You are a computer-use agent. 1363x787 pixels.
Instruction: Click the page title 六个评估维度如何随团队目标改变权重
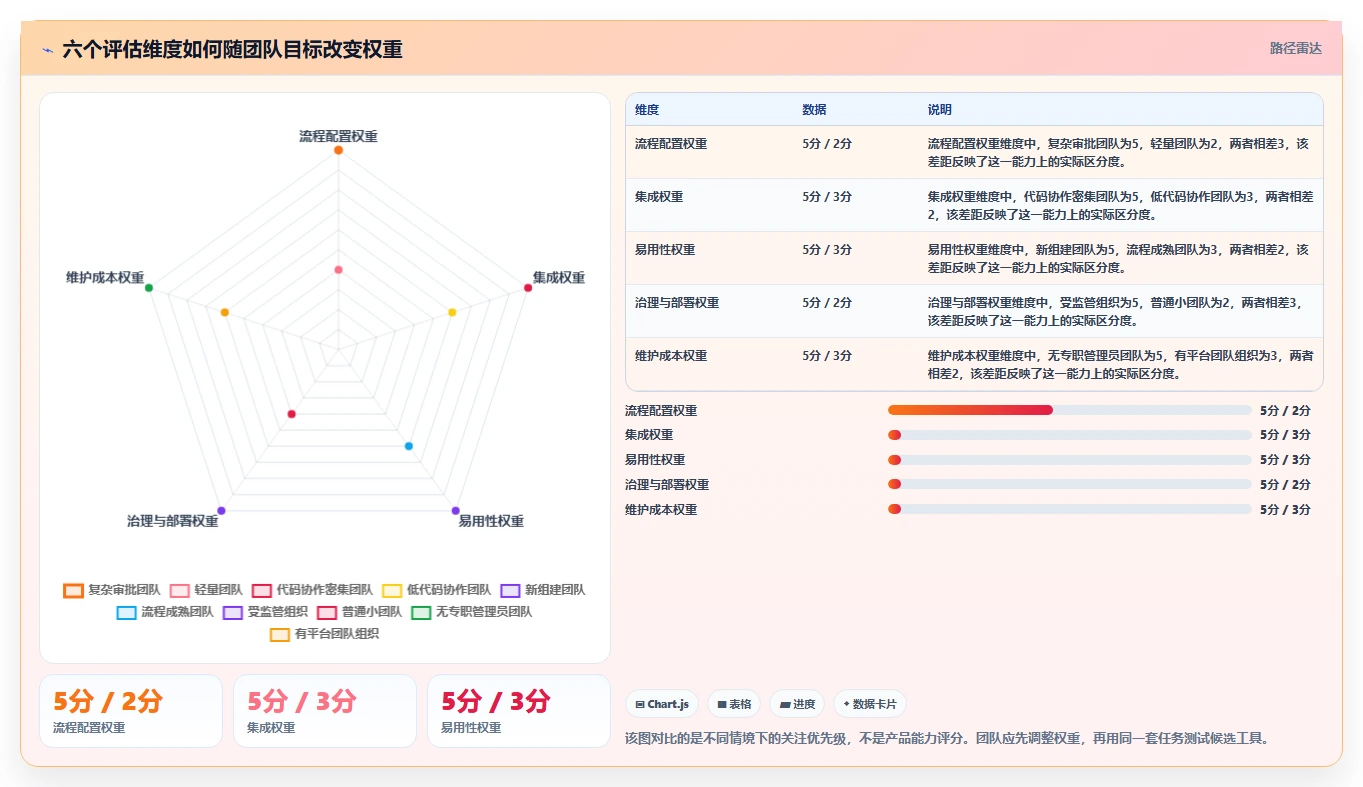click(x=232, y=49)
